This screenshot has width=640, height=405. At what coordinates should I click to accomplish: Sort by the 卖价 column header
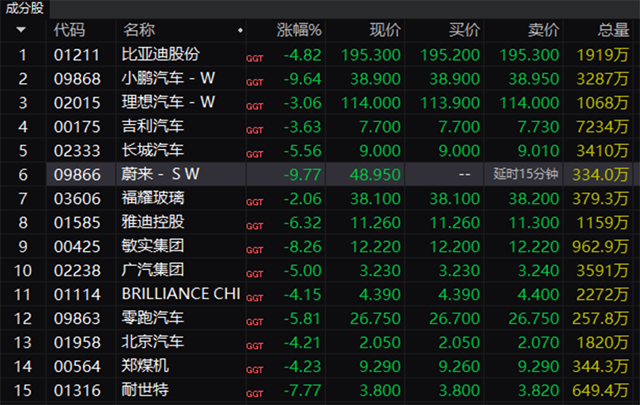(543, 30)
